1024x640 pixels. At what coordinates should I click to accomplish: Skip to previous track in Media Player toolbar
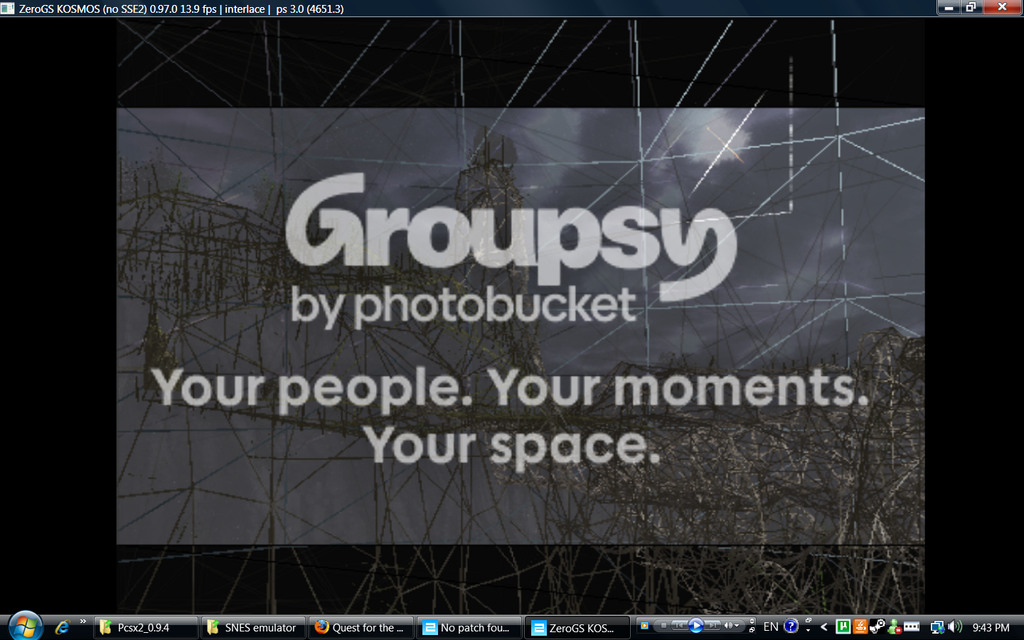click(679, 626)
